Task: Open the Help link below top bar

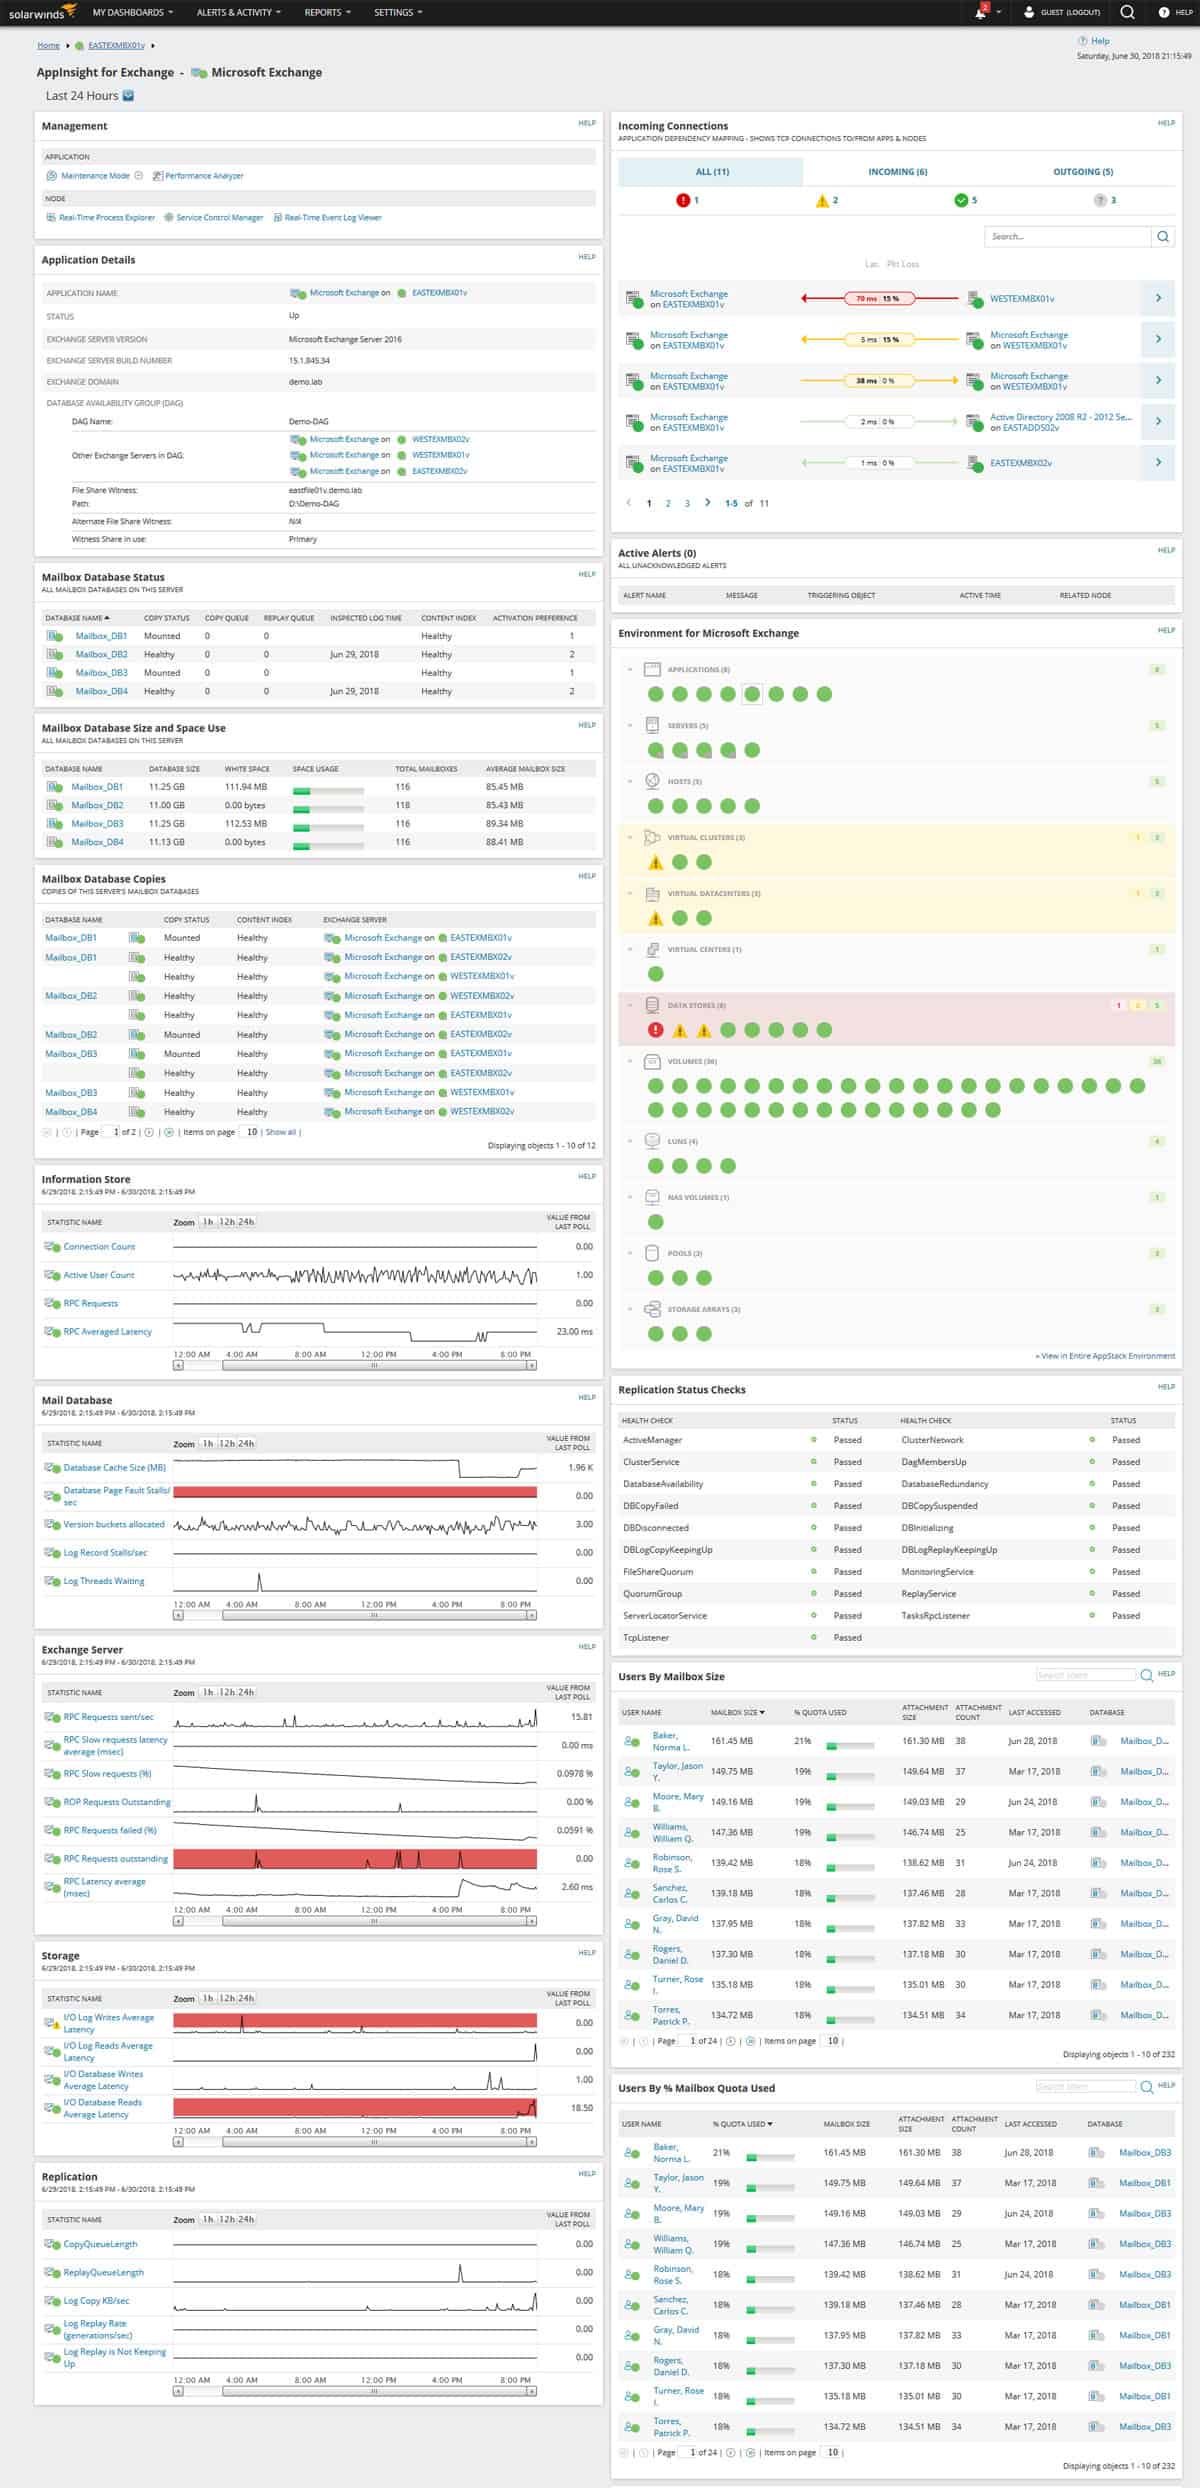Action: (1100, 41)
